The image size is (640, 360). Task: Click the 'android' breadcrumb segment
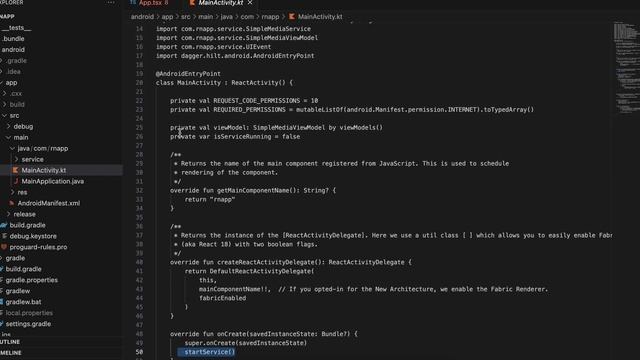pyautogui.click(x=142, y=17)
